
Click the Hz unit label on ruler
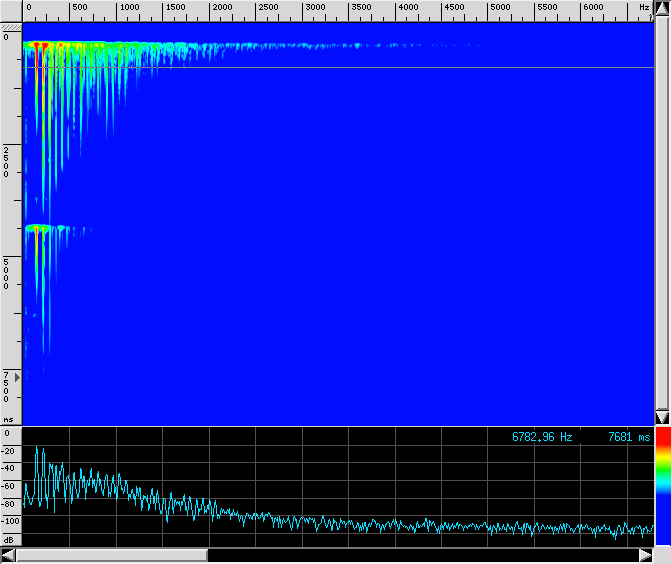pyautogui.click(x=643, y=8)
